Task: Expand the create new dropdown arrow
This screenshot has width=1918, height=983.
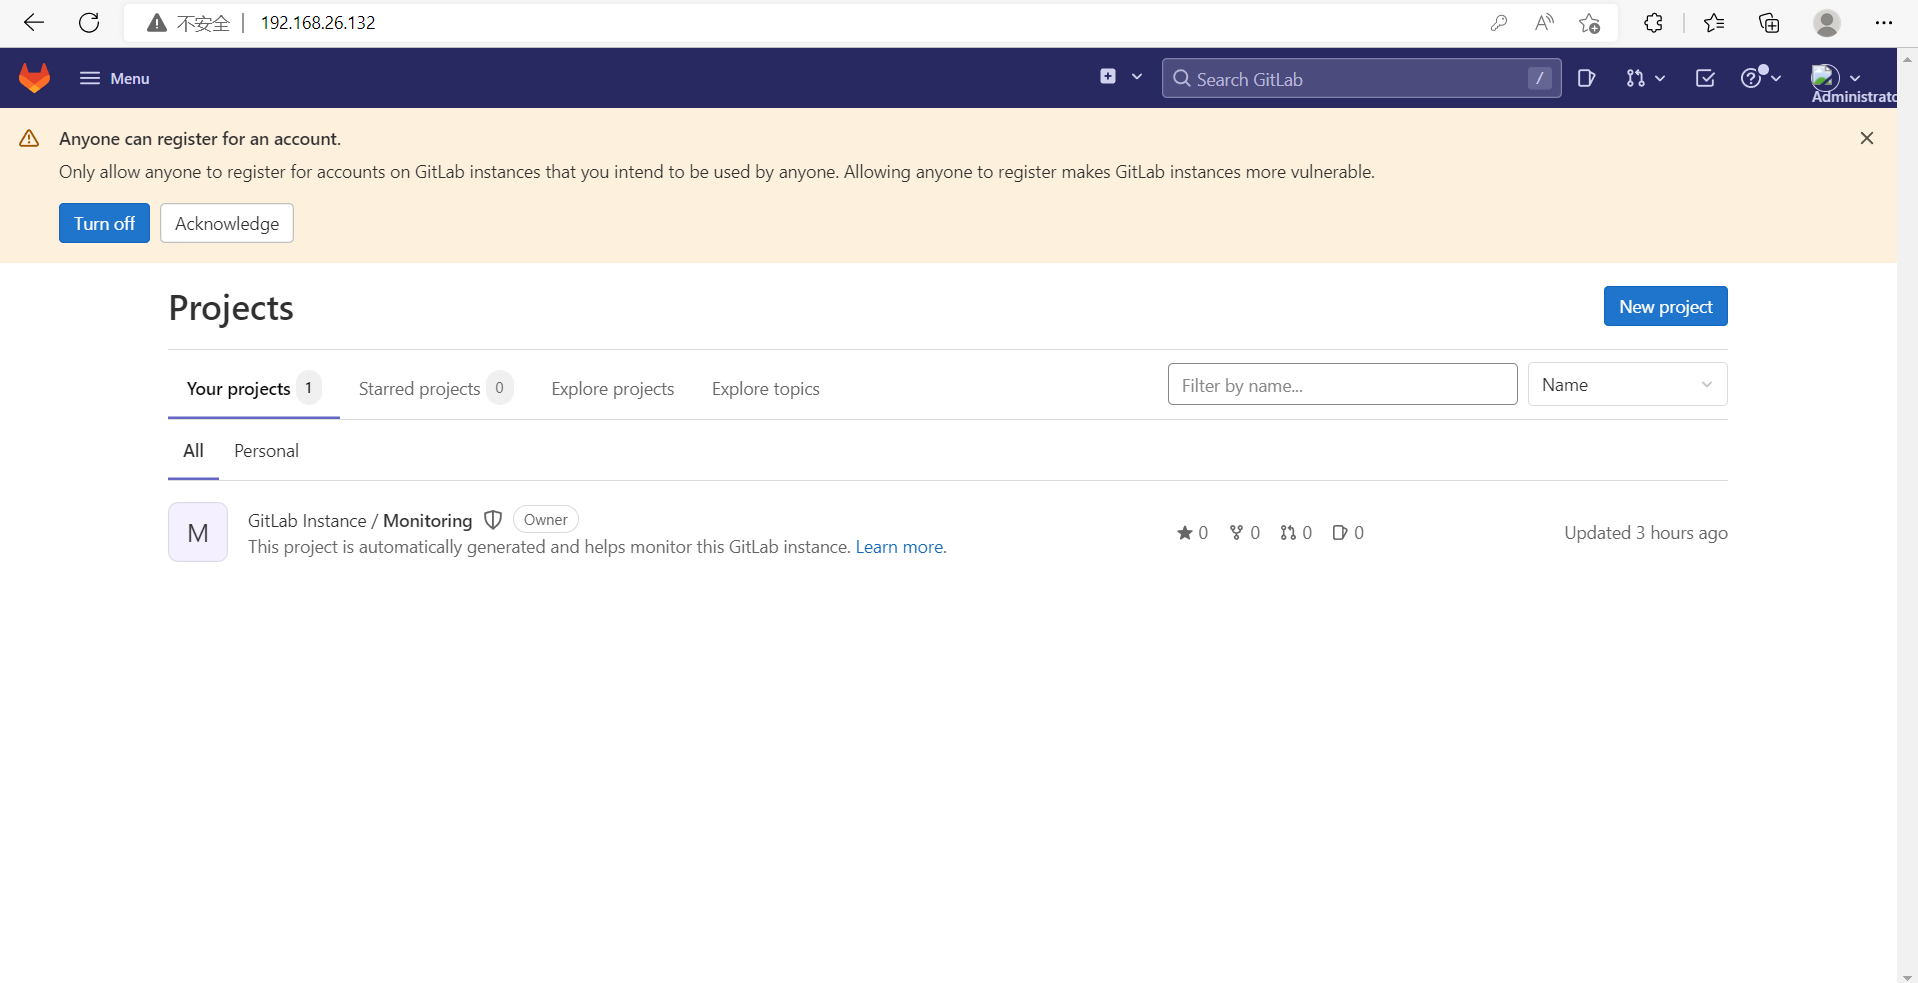Action: 1137,76
